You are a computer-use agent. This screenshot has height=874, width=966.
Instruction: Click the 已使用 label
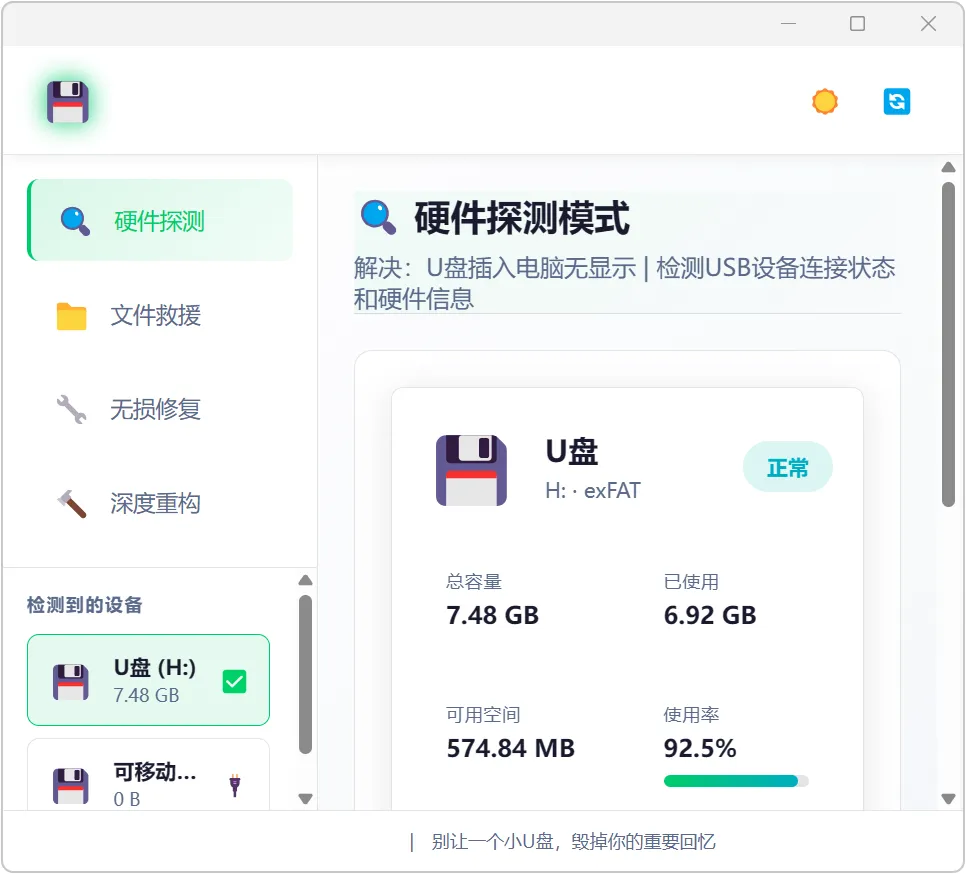(x=691, y=581)
